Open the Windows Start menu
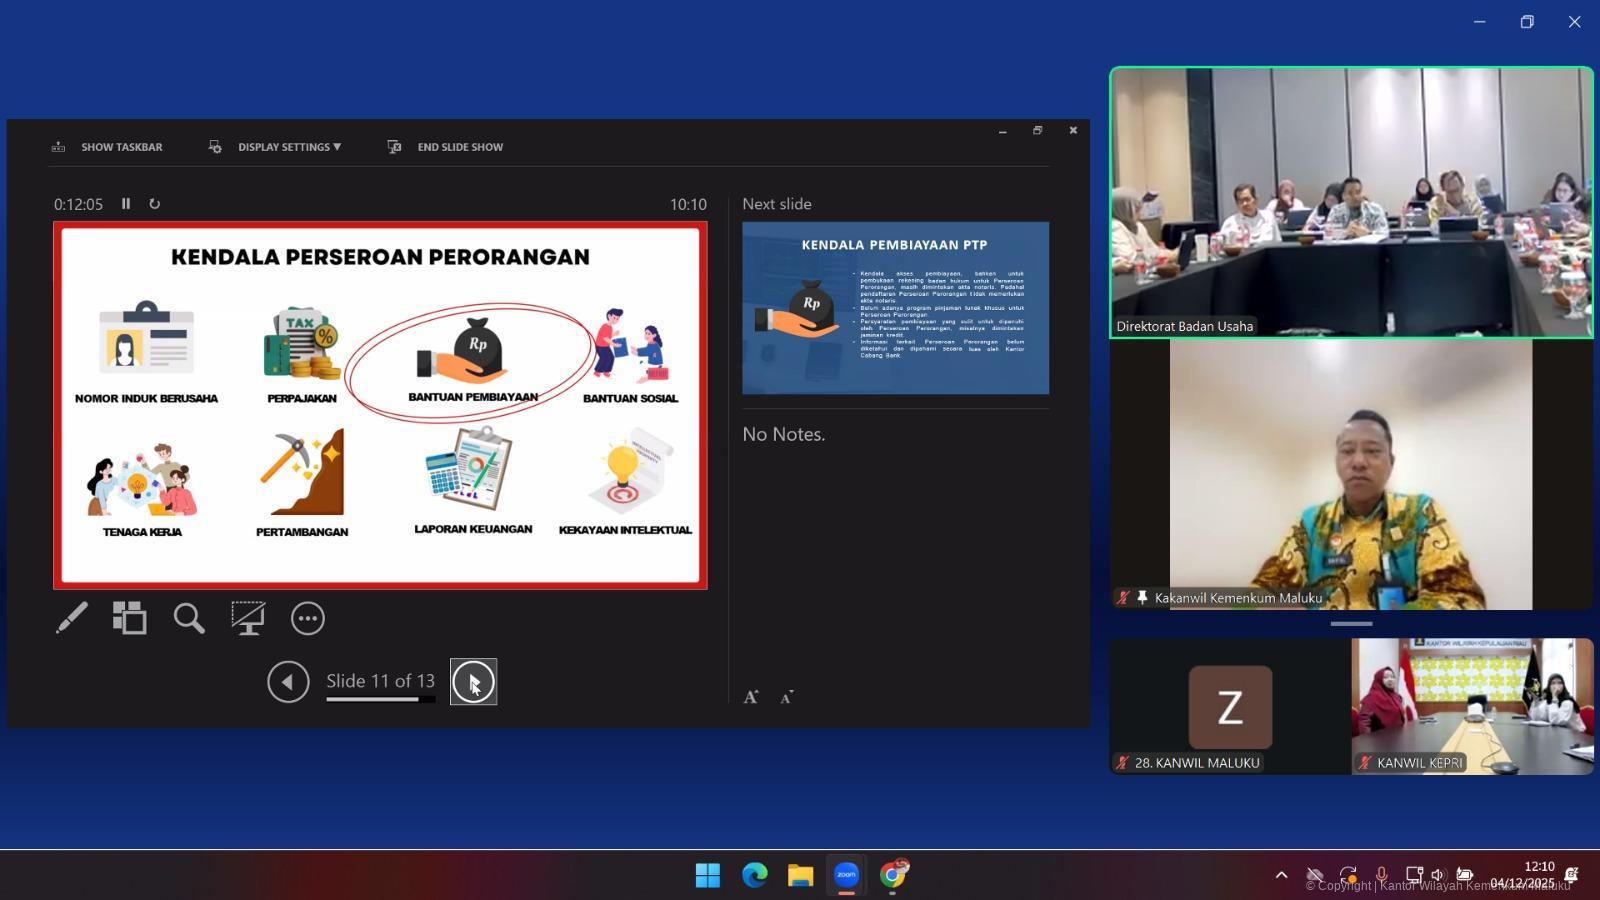This screenshot has width=1600, height=900. coord(707,875)
